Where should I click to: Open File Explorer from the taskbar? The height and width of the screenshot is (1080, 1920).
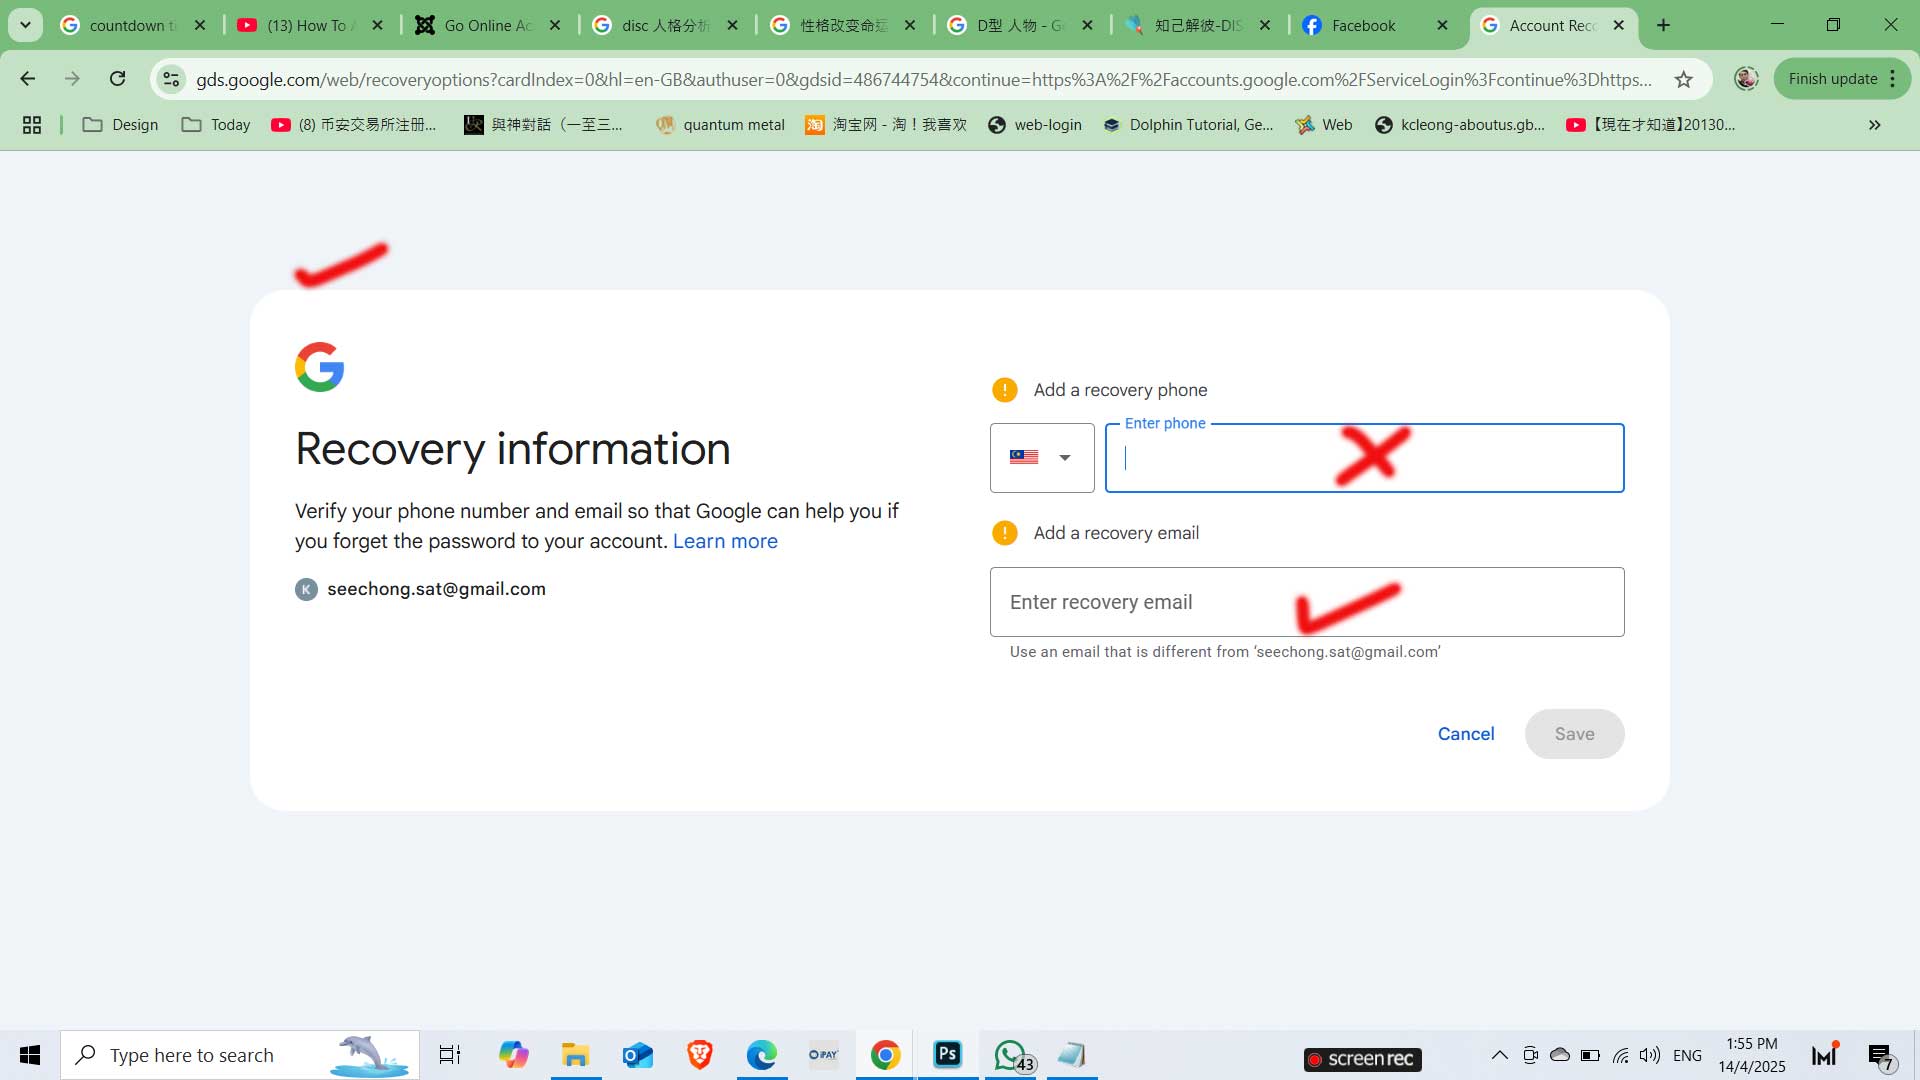[575, 1055]
